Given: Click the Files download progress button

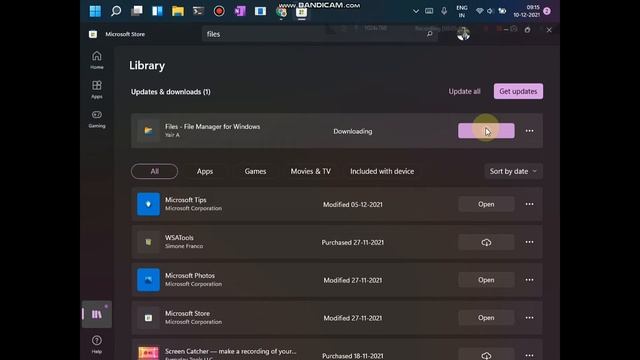Looking at the screenshot, I should click(486, 131).
